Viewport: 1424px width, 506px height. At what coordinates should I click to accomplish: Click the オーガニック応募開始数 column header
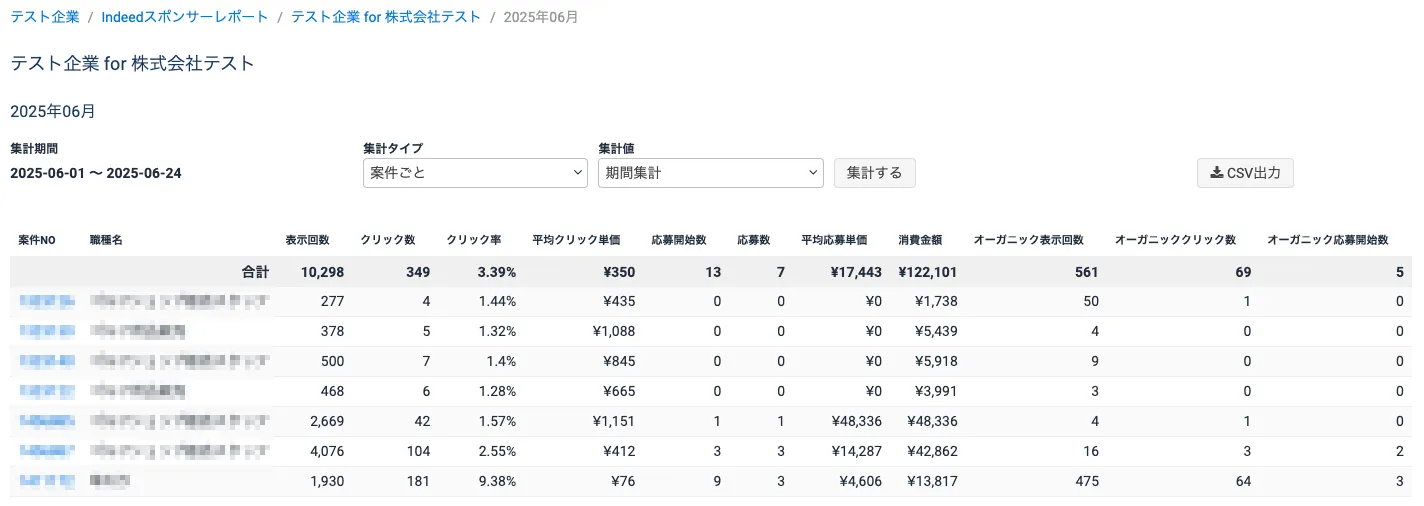pyautogui.click(x=1328, y=241)
